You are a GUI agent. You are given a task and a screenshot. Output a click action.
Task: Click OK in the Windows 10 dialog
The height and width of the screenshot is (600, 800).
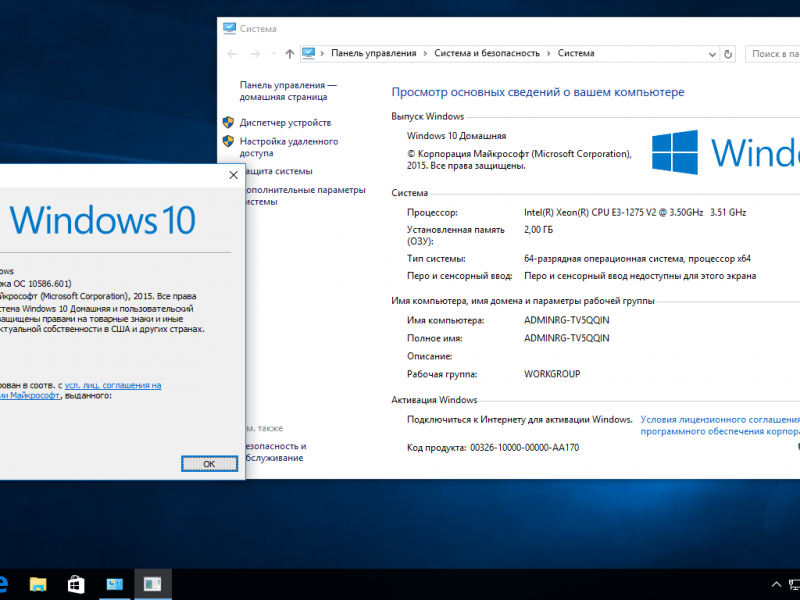click(x=209, y=464)
